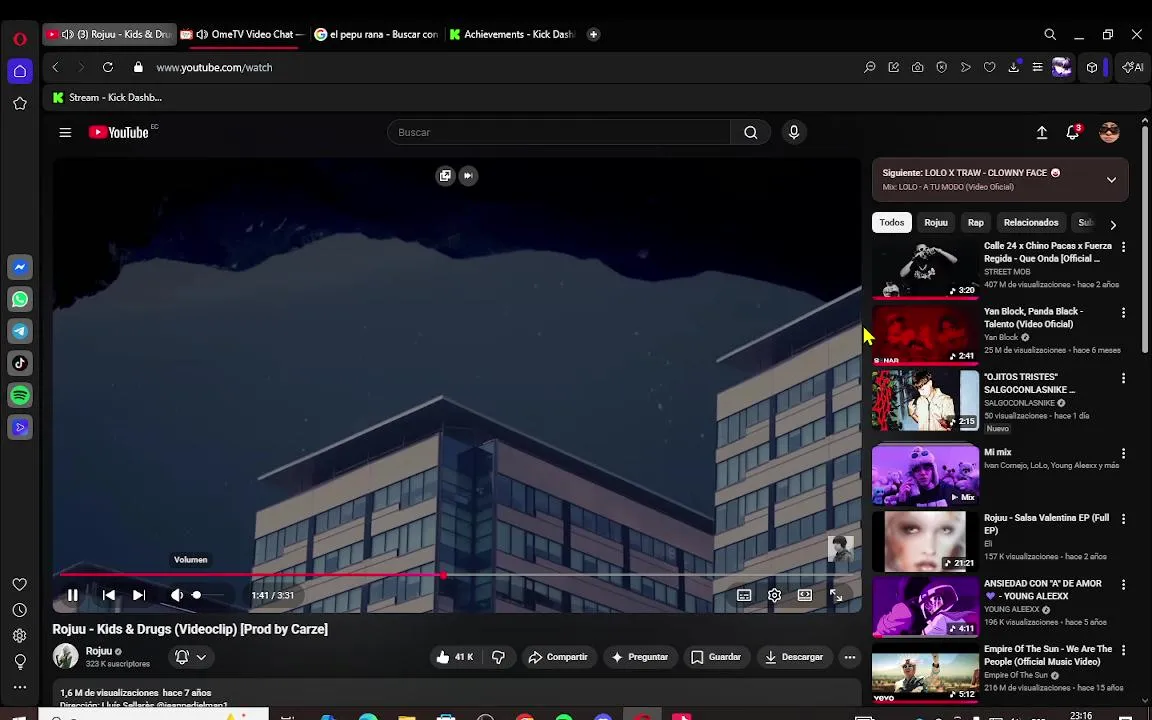Open bookmarks star in the sidebar
1152x720 pixels.
click(20, 104)
